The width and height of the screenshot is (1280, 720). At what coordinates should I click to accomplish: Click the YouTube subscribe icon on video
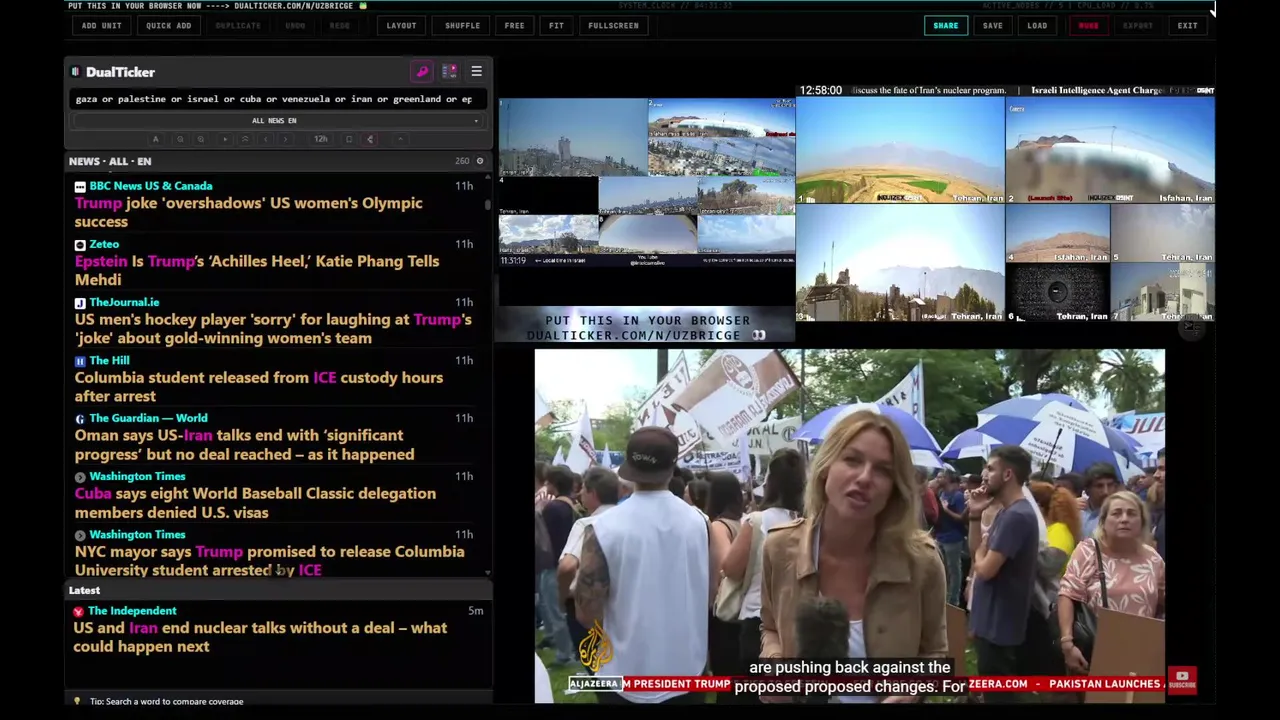(1182, 680)
